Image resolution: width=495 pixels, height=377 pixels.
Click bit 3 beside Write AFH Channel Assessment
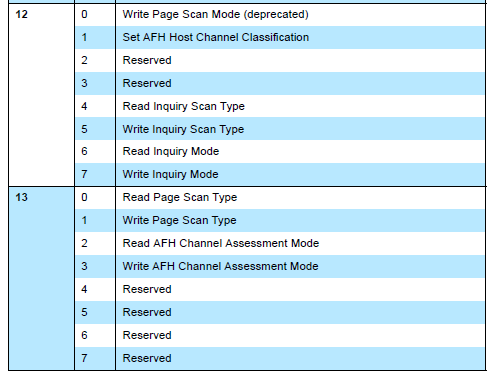click(x=84, y=266)
